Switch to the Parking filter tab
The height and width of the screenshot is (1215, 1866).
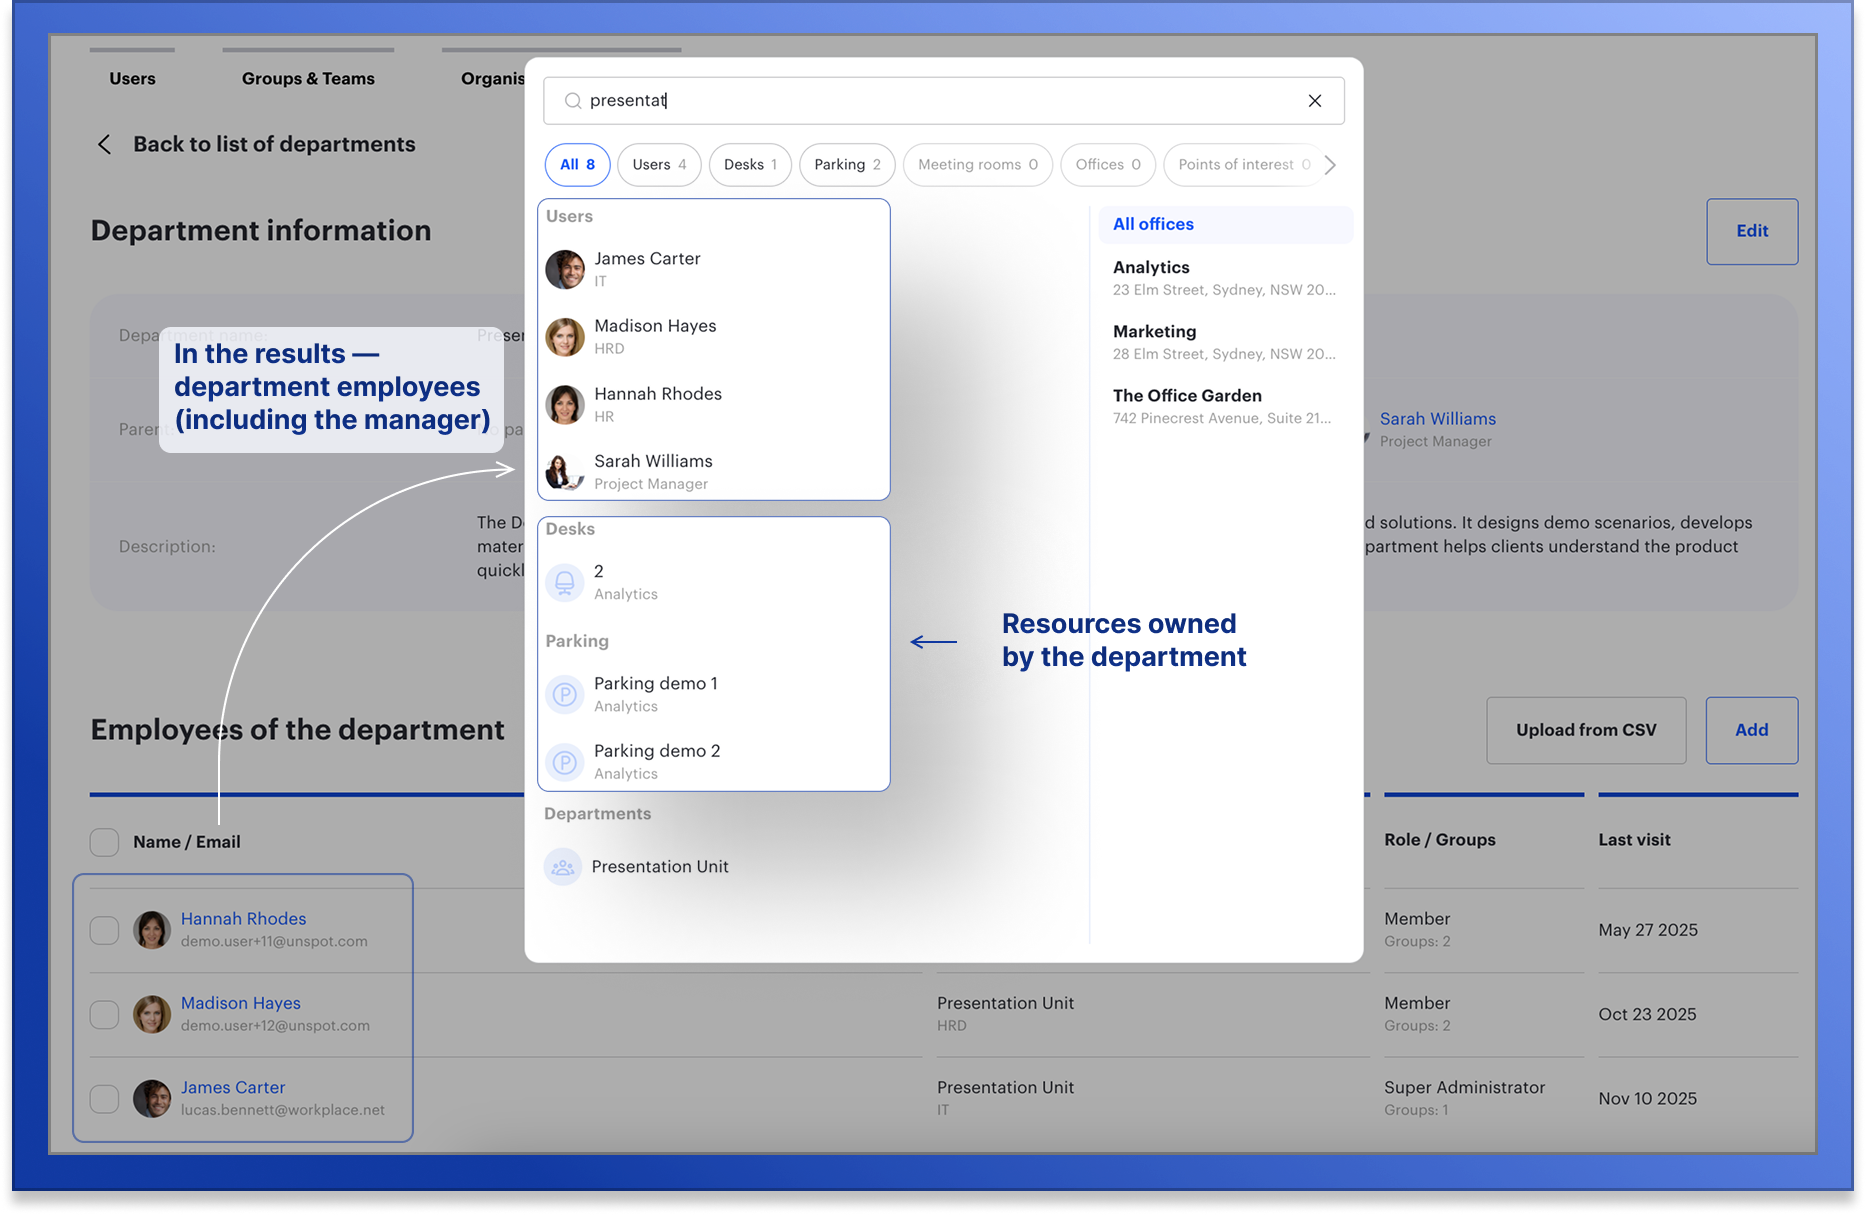[847, 165]
